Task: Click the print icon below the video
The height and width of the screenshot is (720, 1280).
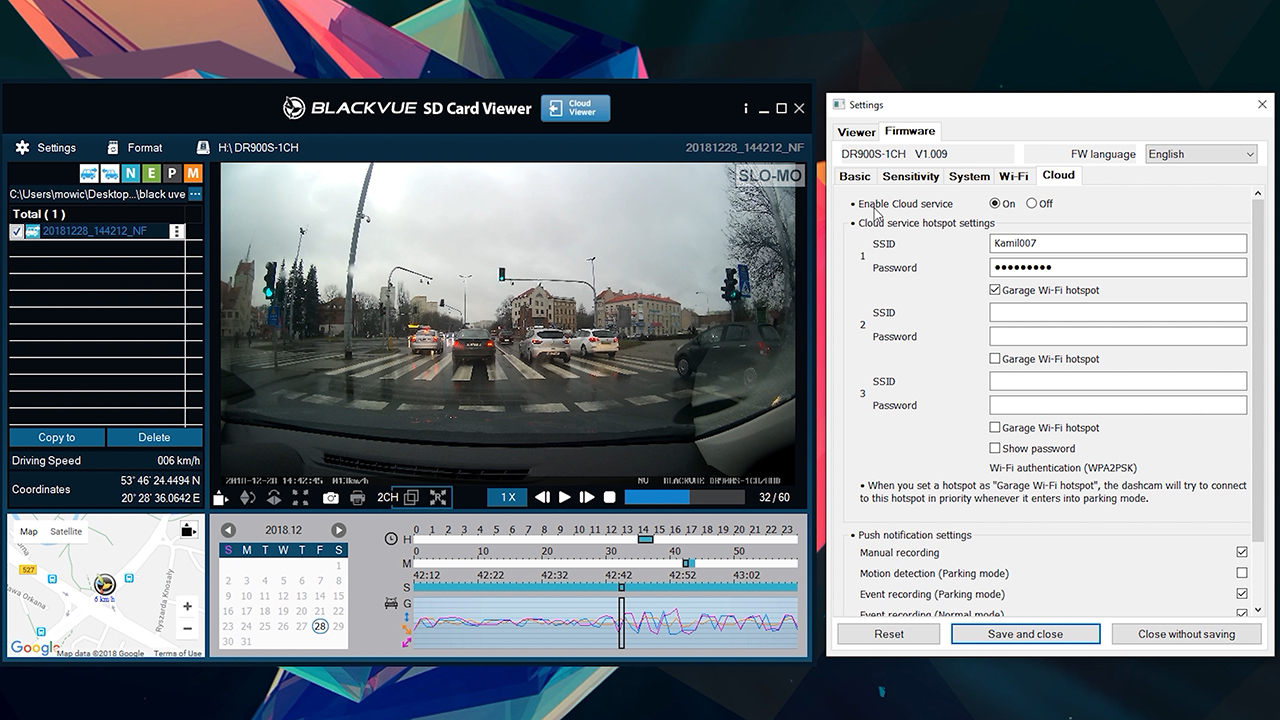Action: [357, 498]
